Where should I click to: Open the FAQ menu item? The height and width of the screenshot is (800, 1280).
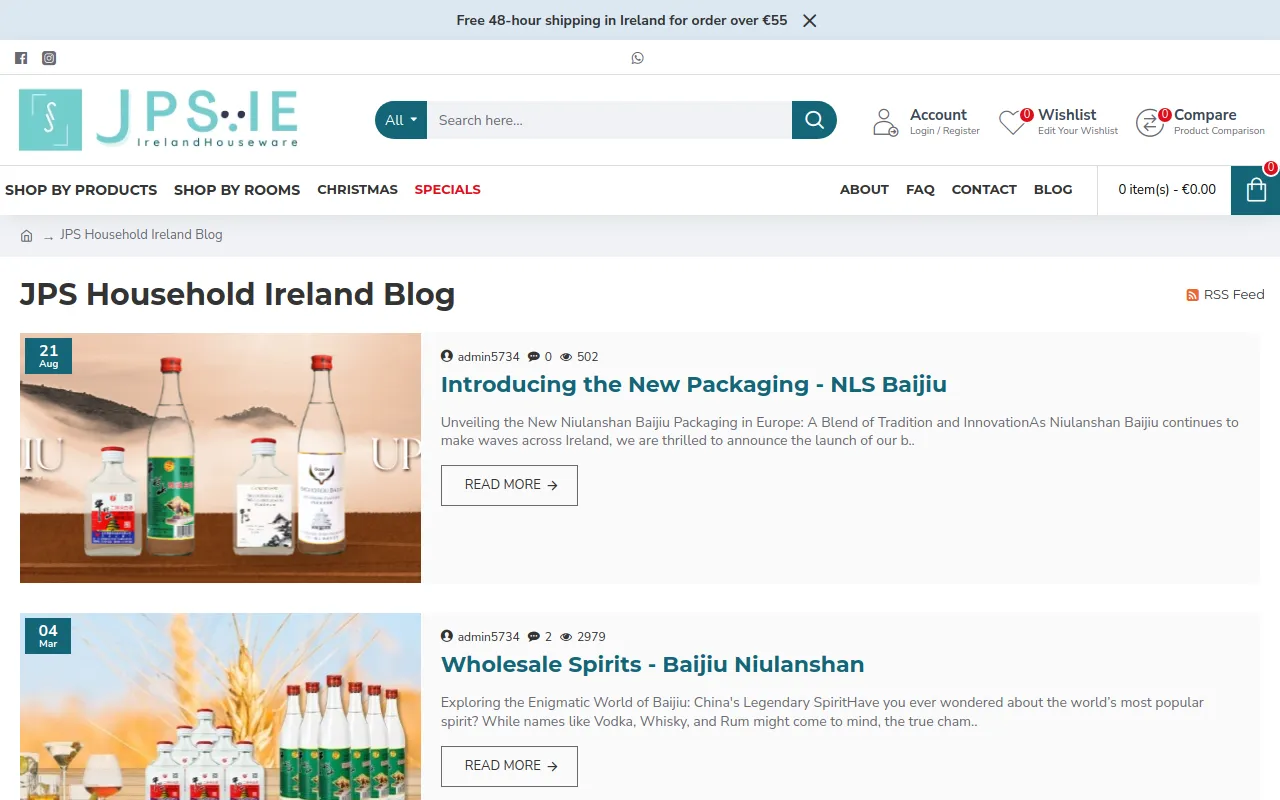tap(920, 190)
